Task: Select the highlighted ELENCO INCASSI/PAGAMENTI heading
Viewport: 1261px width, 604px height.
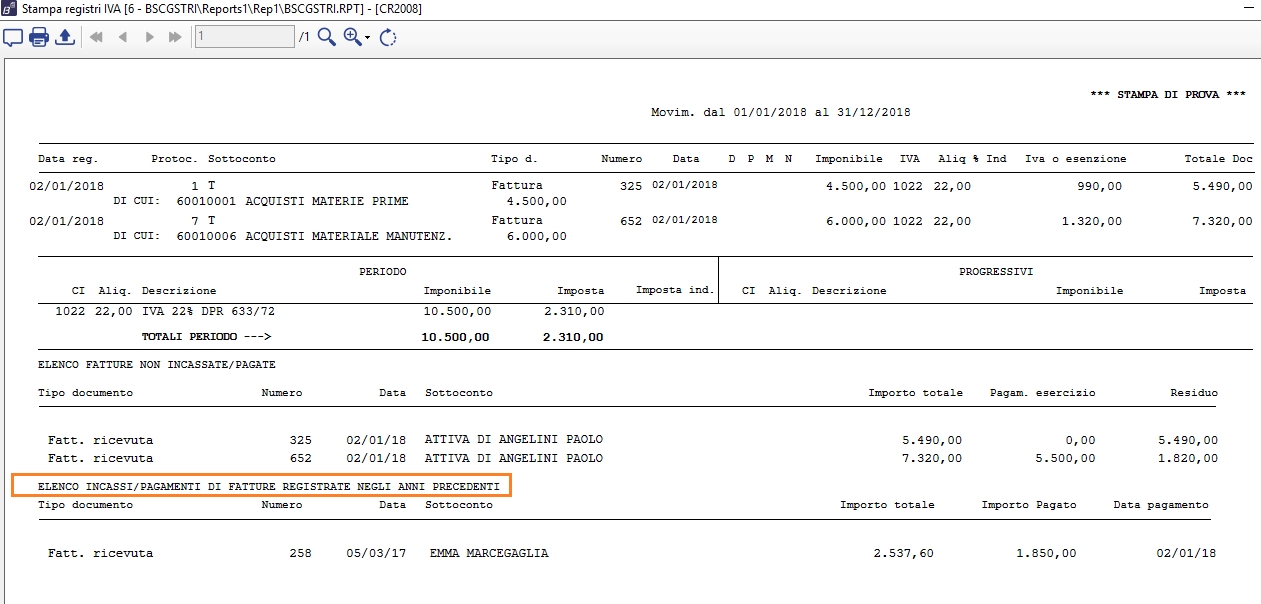Action: [x=262, y=486]
